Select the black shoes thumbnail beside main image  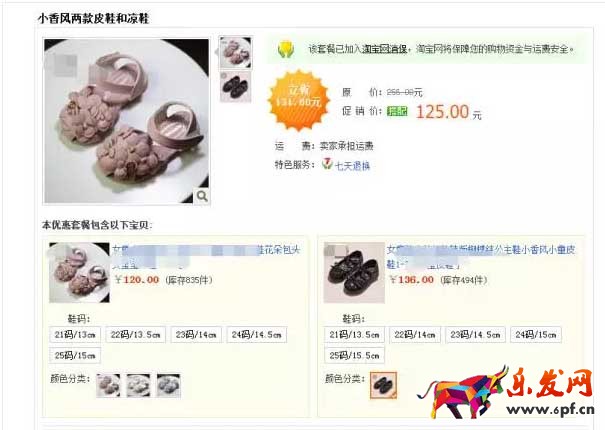tap(235, 86)
